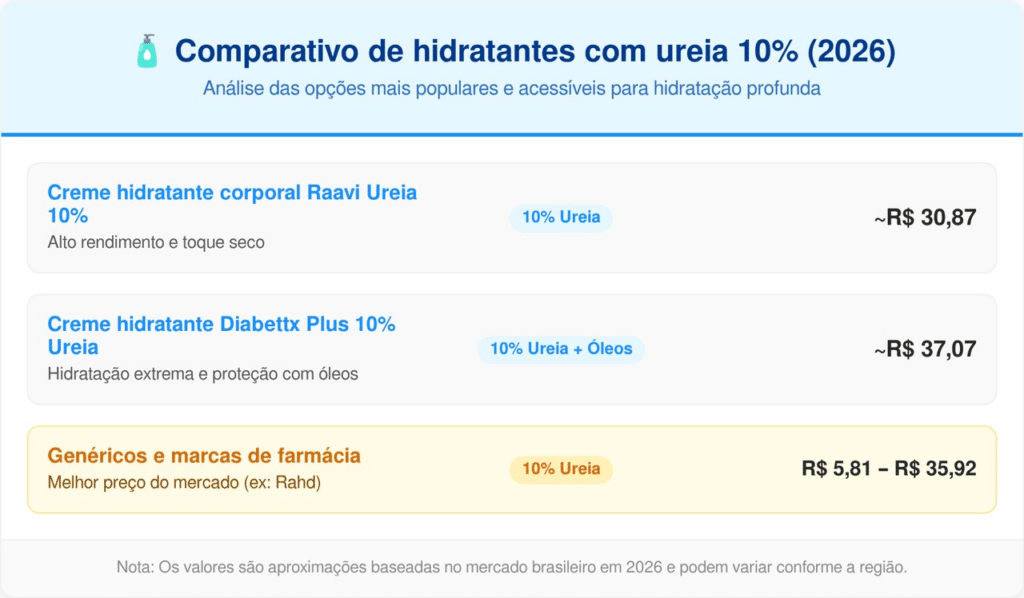Click 'Melhor preço do mercado (ex: Rahd)' text
The width and height of the screenshot is (1024, 598).
tap(185, 481)
